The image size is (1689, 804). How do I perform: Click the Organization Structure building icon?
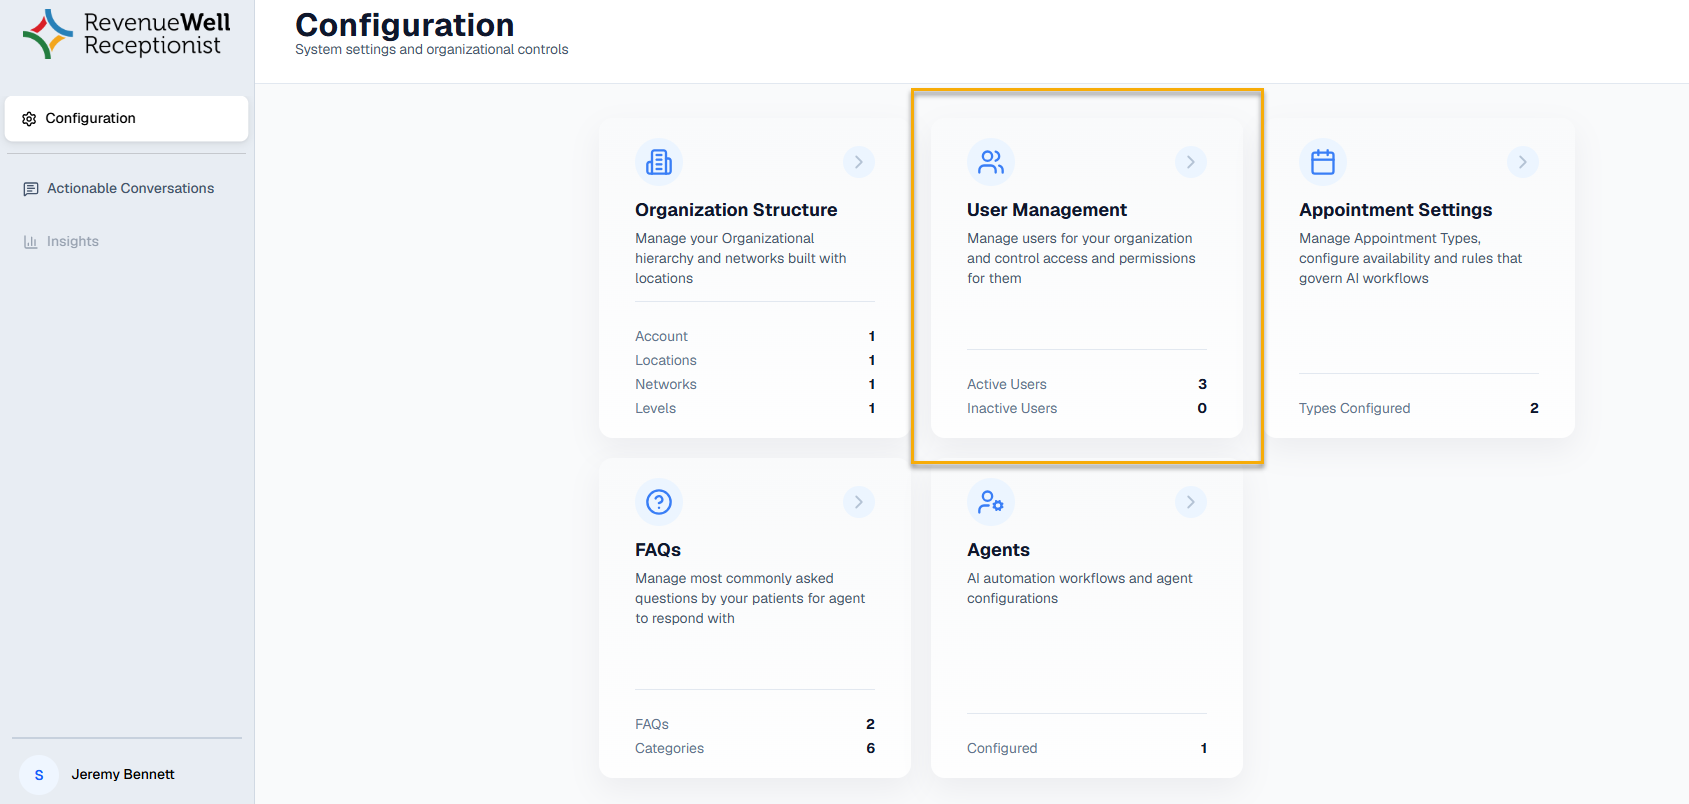[x=659, y=162]
